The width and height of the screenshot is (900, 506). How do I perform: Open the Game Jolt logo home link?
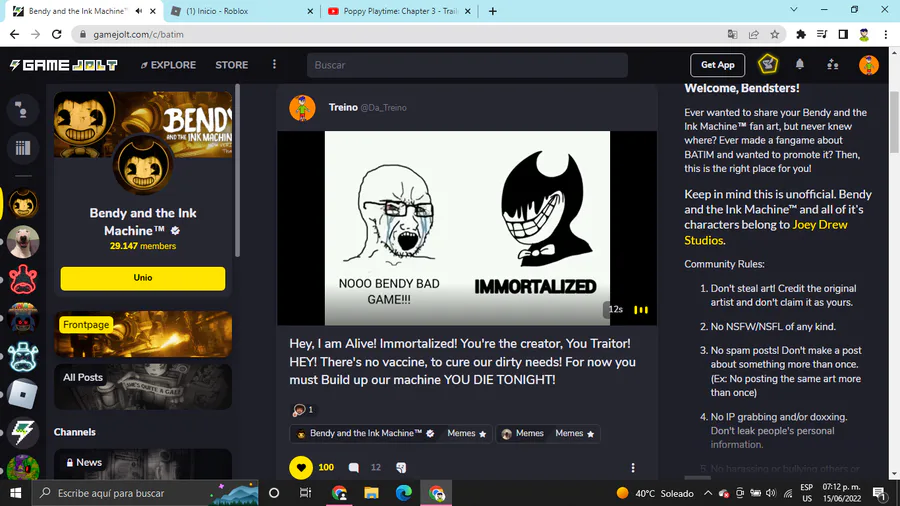pyautogui.click(x=63, y=65)
